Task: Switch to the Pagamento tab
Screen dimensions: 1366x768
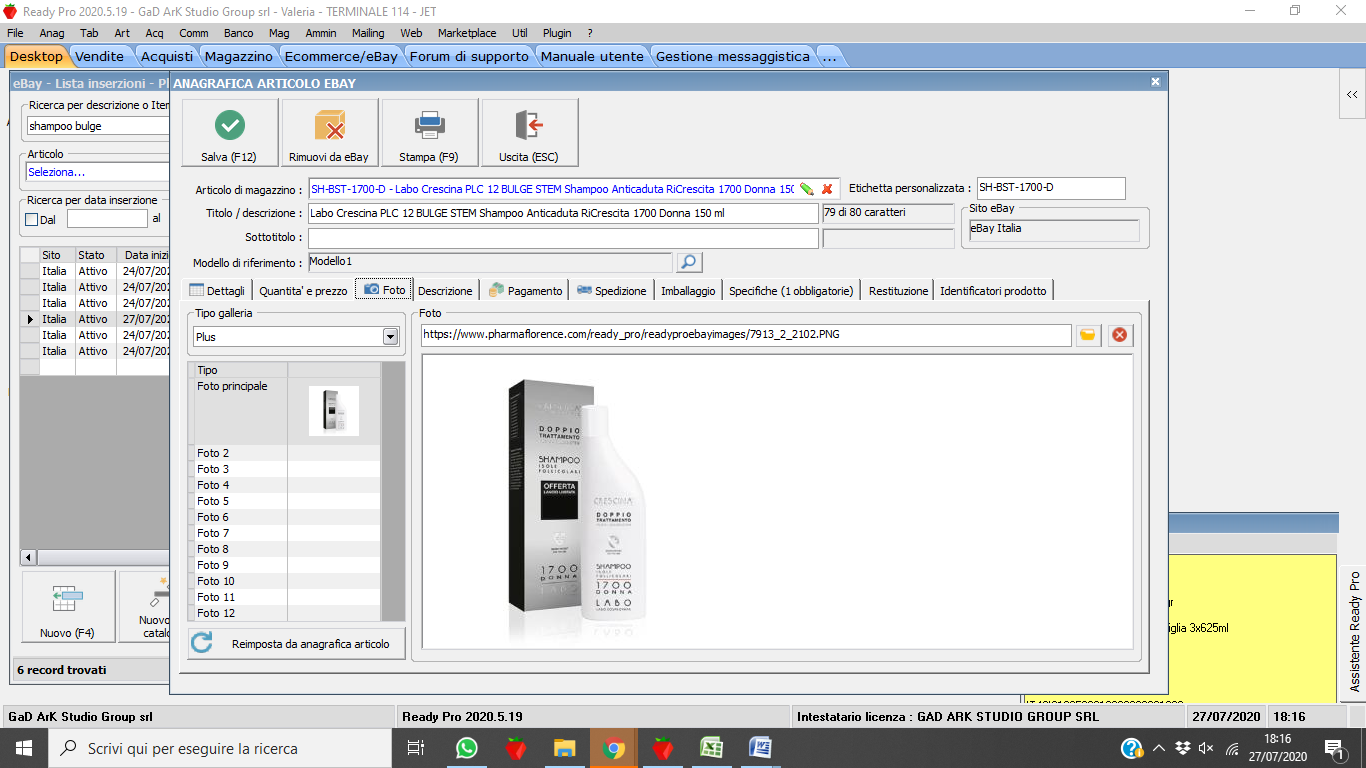Action: (525, 291)
